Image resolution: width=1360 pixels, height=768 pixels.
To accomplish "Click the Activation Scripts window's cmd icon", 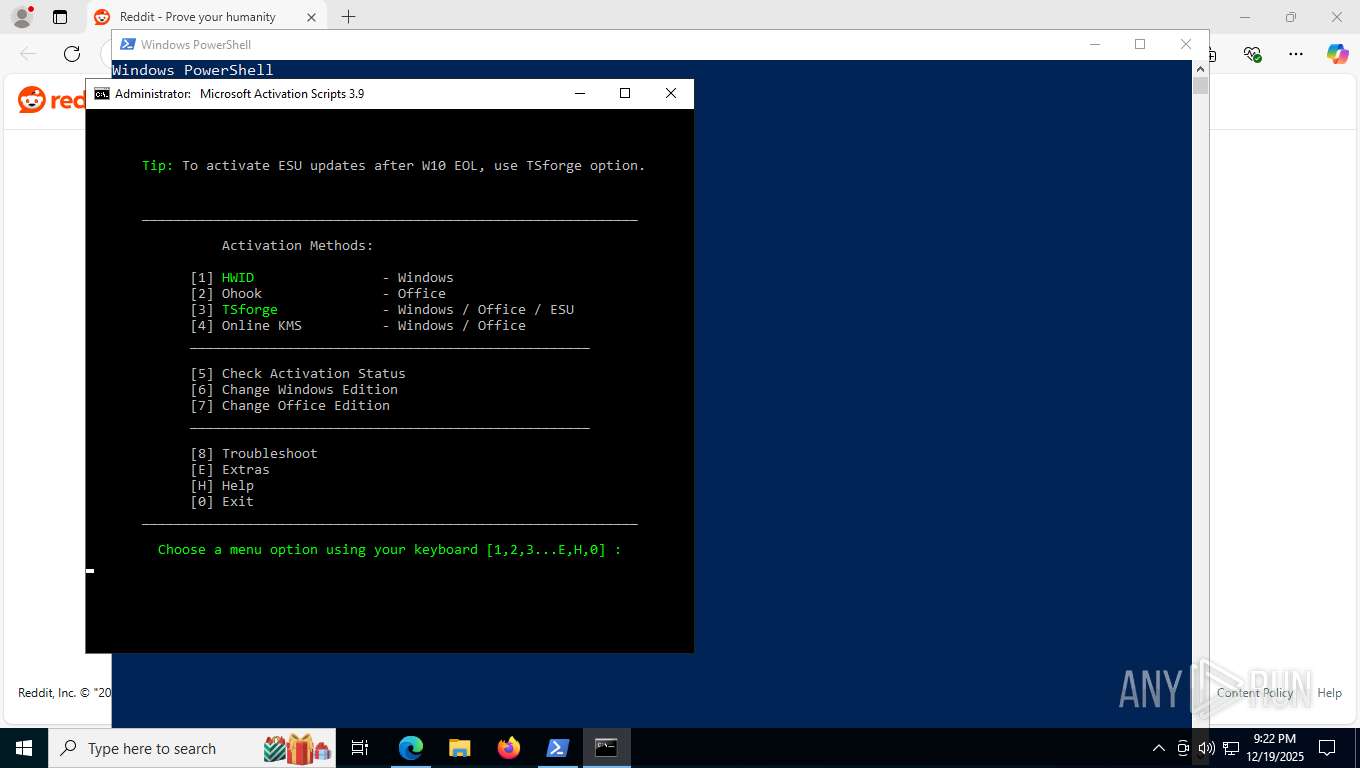I will 102,94.
